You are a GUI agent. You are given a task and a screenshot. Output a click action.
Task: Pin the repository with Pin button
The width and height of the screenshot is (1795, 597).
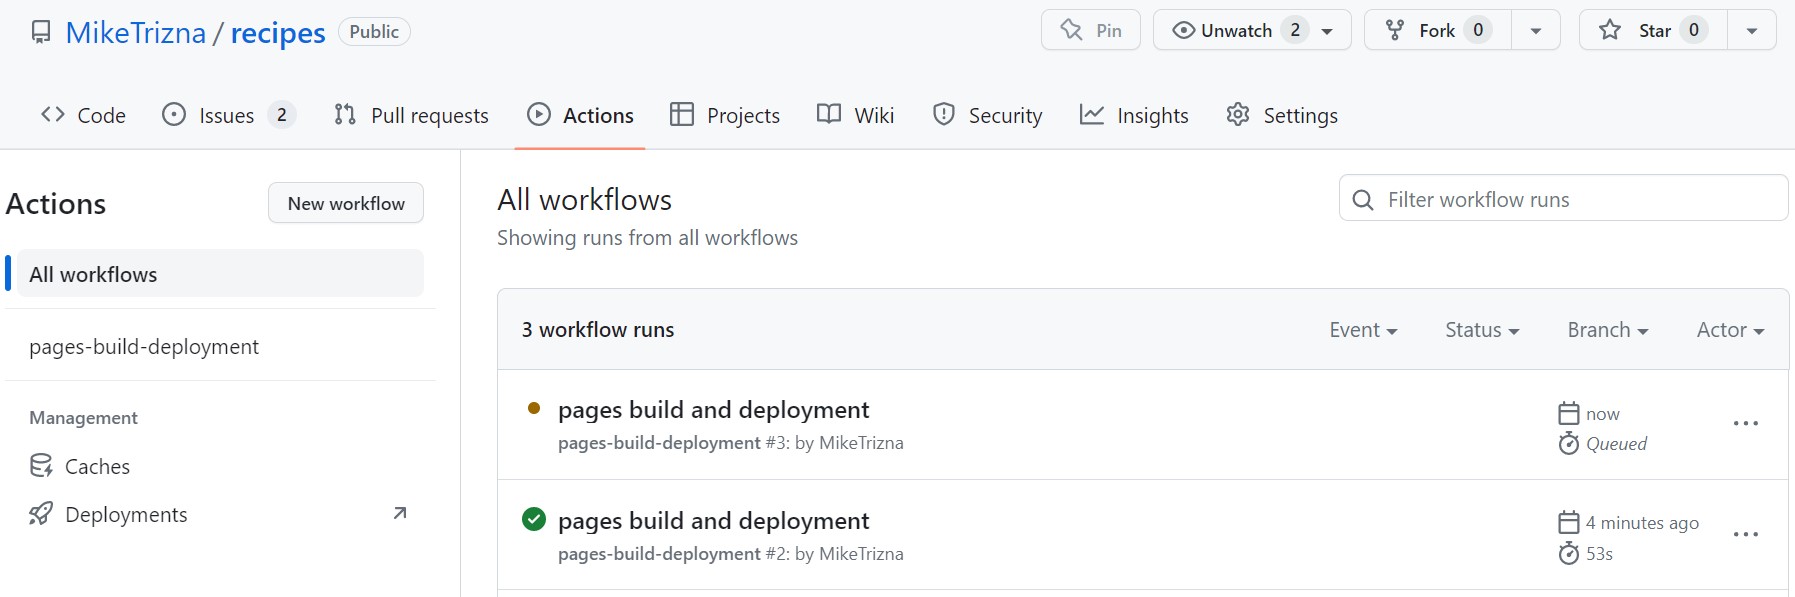tap(1091, 30)
